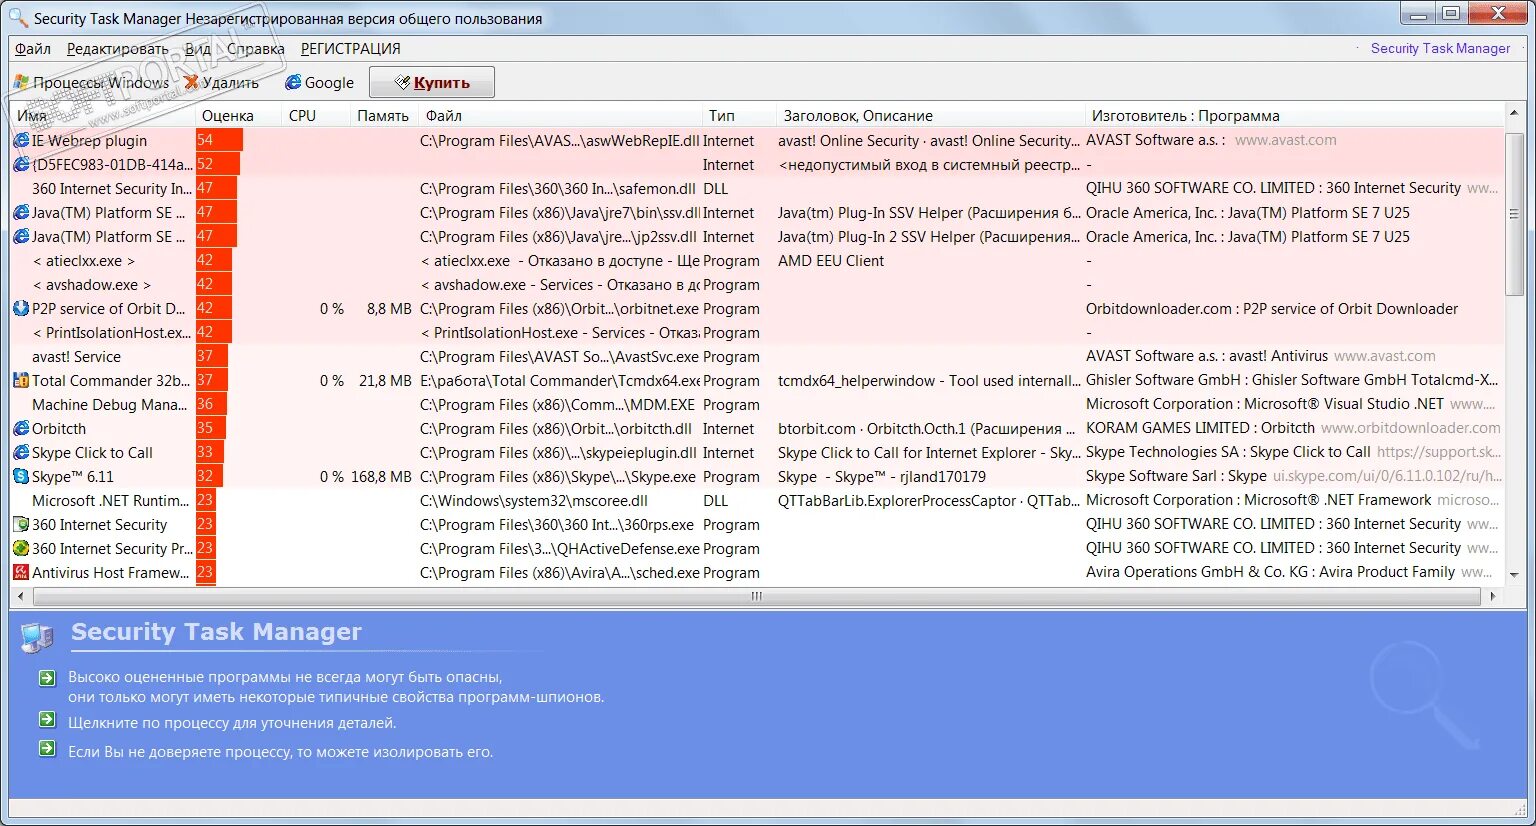
Task: Sort by the Имя column header
Action: coord(103,116)
